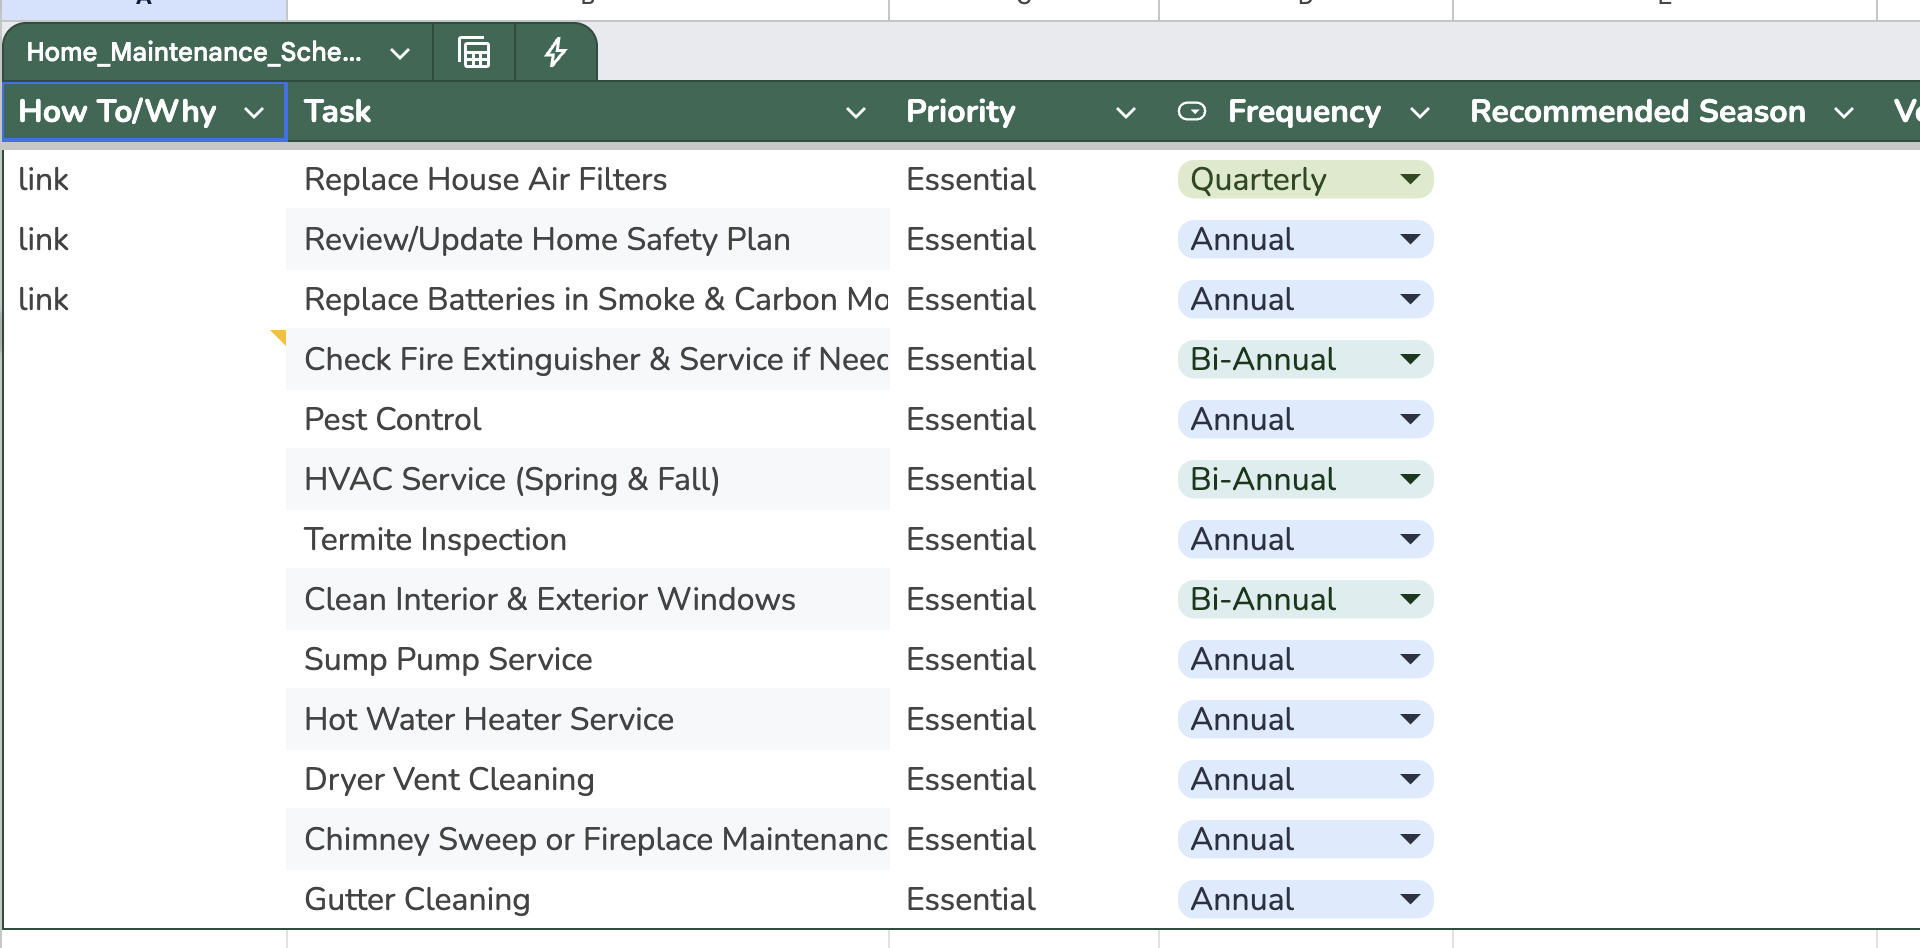Open Bi-Annual dropdown for HVAC Service row

[x=1410, y=480]
